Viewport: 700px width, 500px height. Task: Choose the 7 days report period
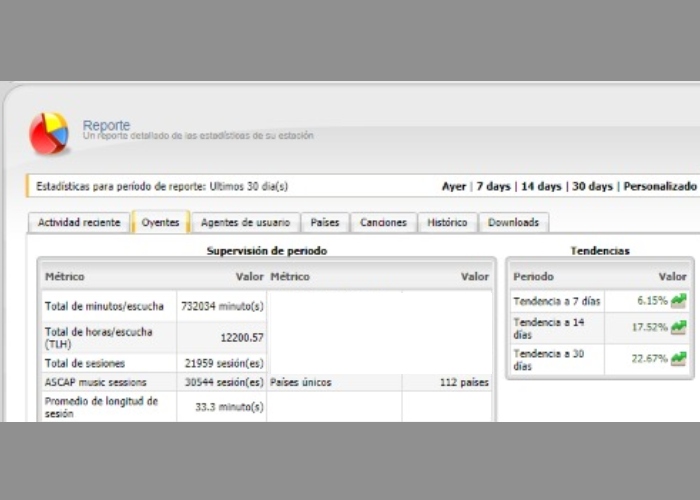tap(493, 186)
